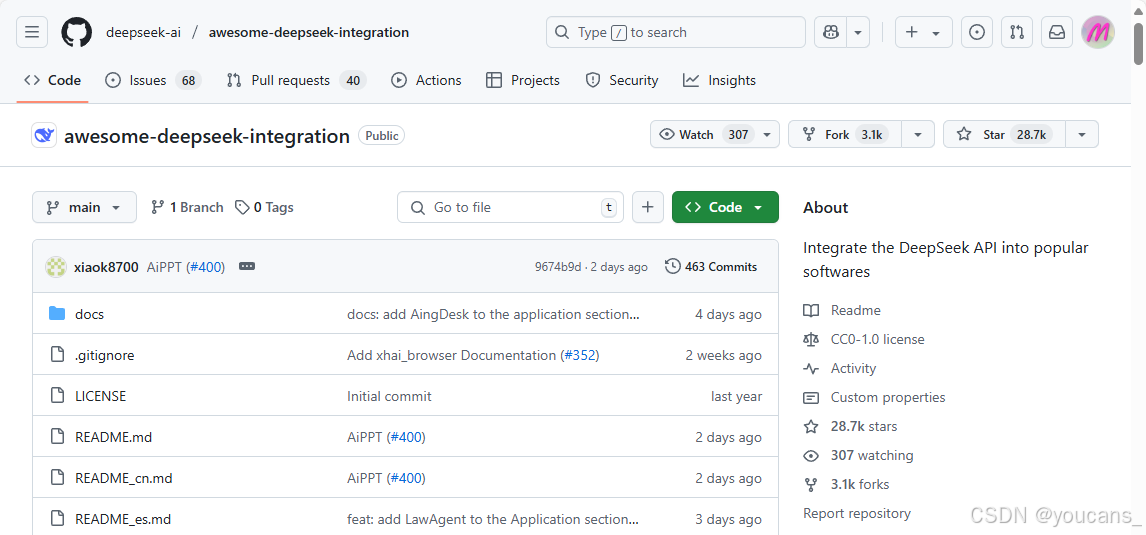This screenshot has width=1146, height=535.
Task: Open the issues icon in header
Action: tap(977, 32)
